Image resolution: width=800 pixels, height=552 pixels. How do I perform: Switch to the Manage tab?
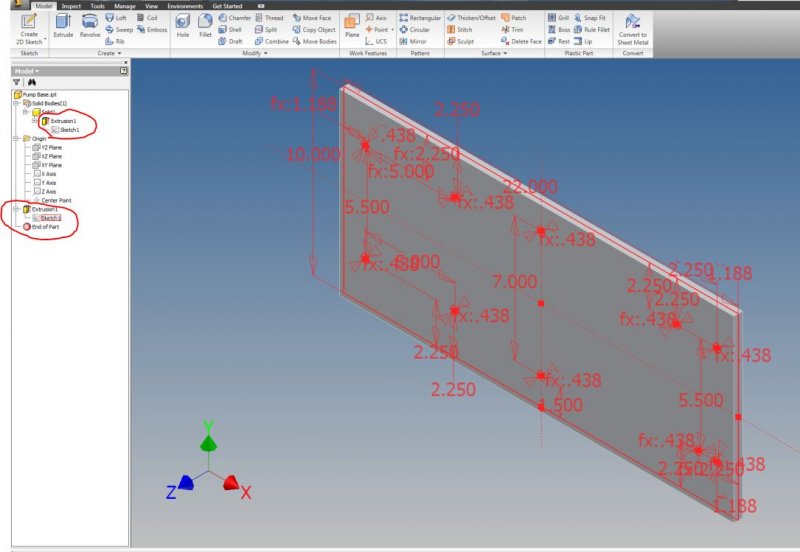pos(124,6)
